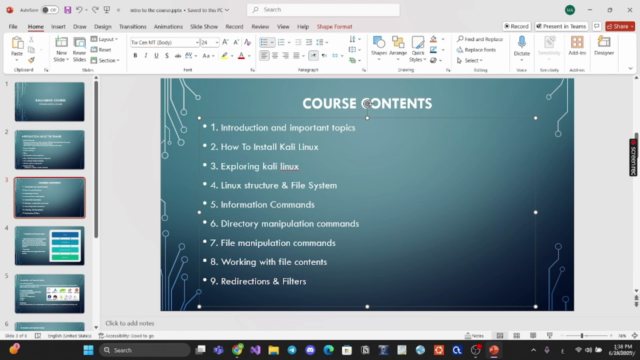Decrease list indent level icon
Image resolution: width=640 pixels, height=360 pixels.
[x=298, y=42]
